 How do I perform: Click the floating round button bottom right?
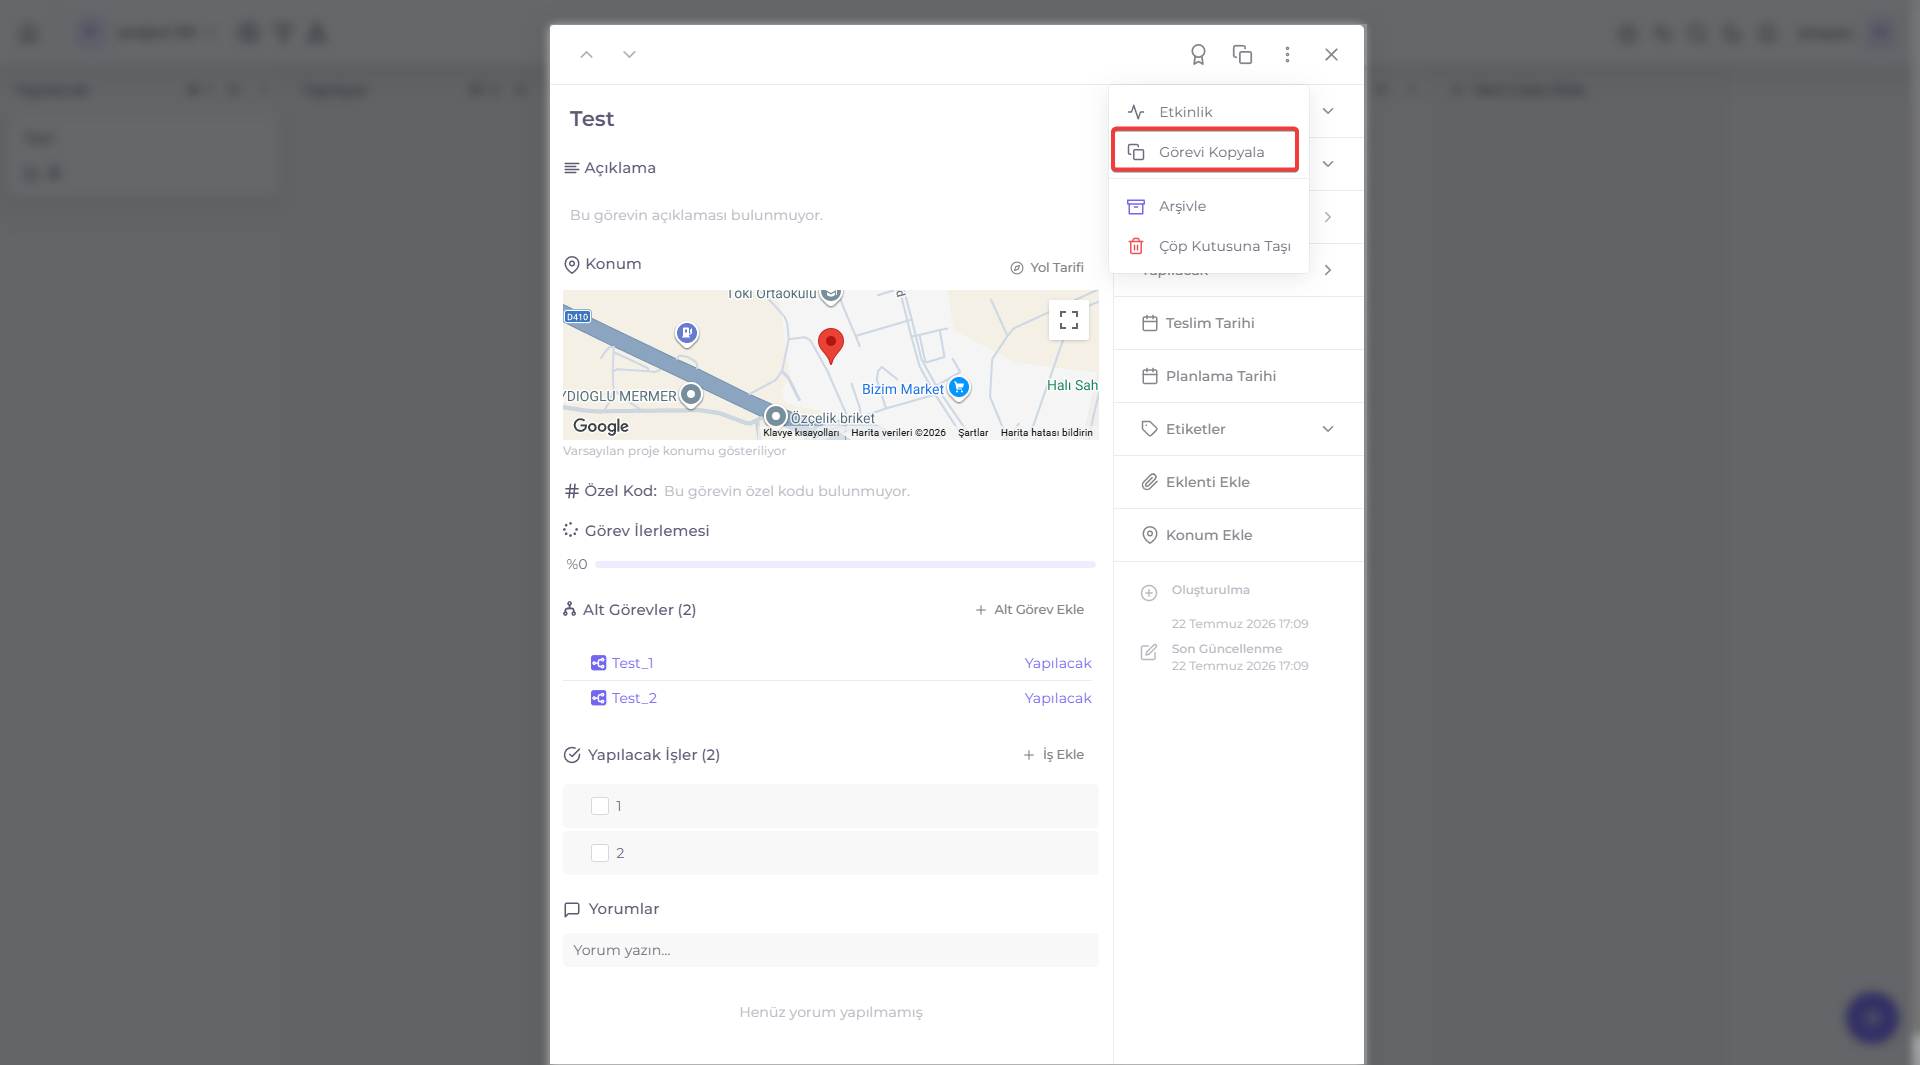click(x=1872, y=1017)
